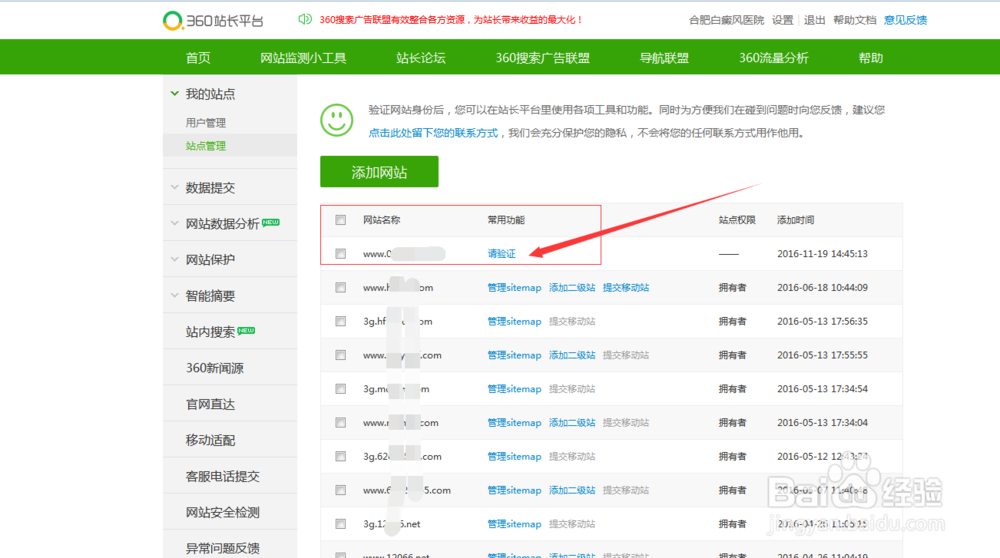Image resolution: width=1000 pixels, height=558 pixels.
Task: Click the 请验证 verify link
Action: pyautogui.click(x=501, y=254)
